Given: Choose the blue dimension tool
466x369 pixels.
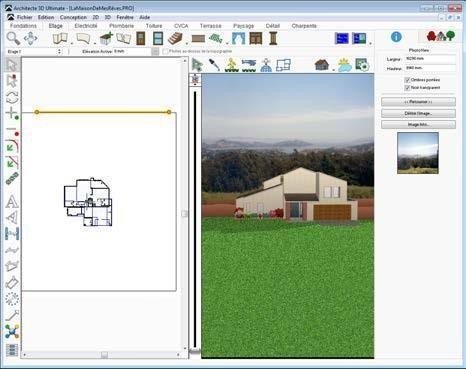Looking at the screenshot, I should tap(12, 234).
